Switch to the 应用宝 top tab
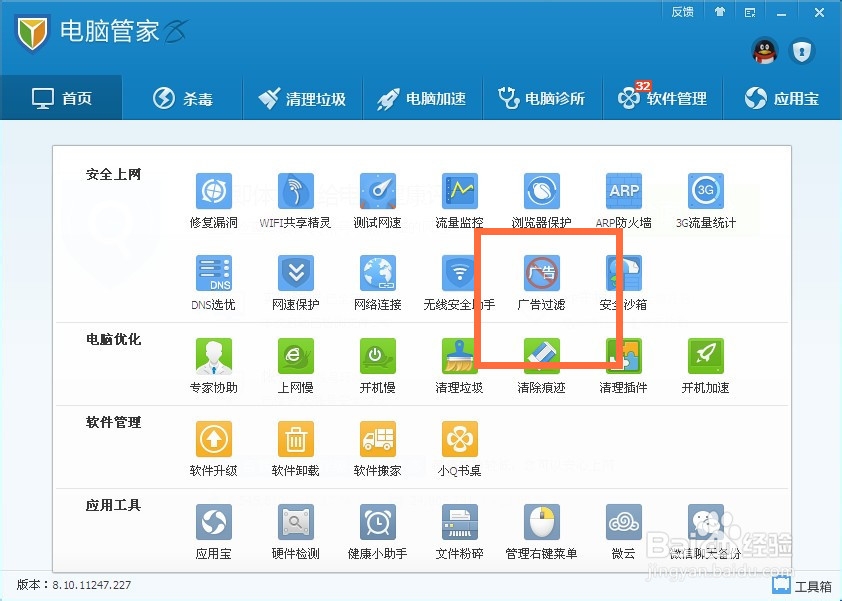 [782, 98]
